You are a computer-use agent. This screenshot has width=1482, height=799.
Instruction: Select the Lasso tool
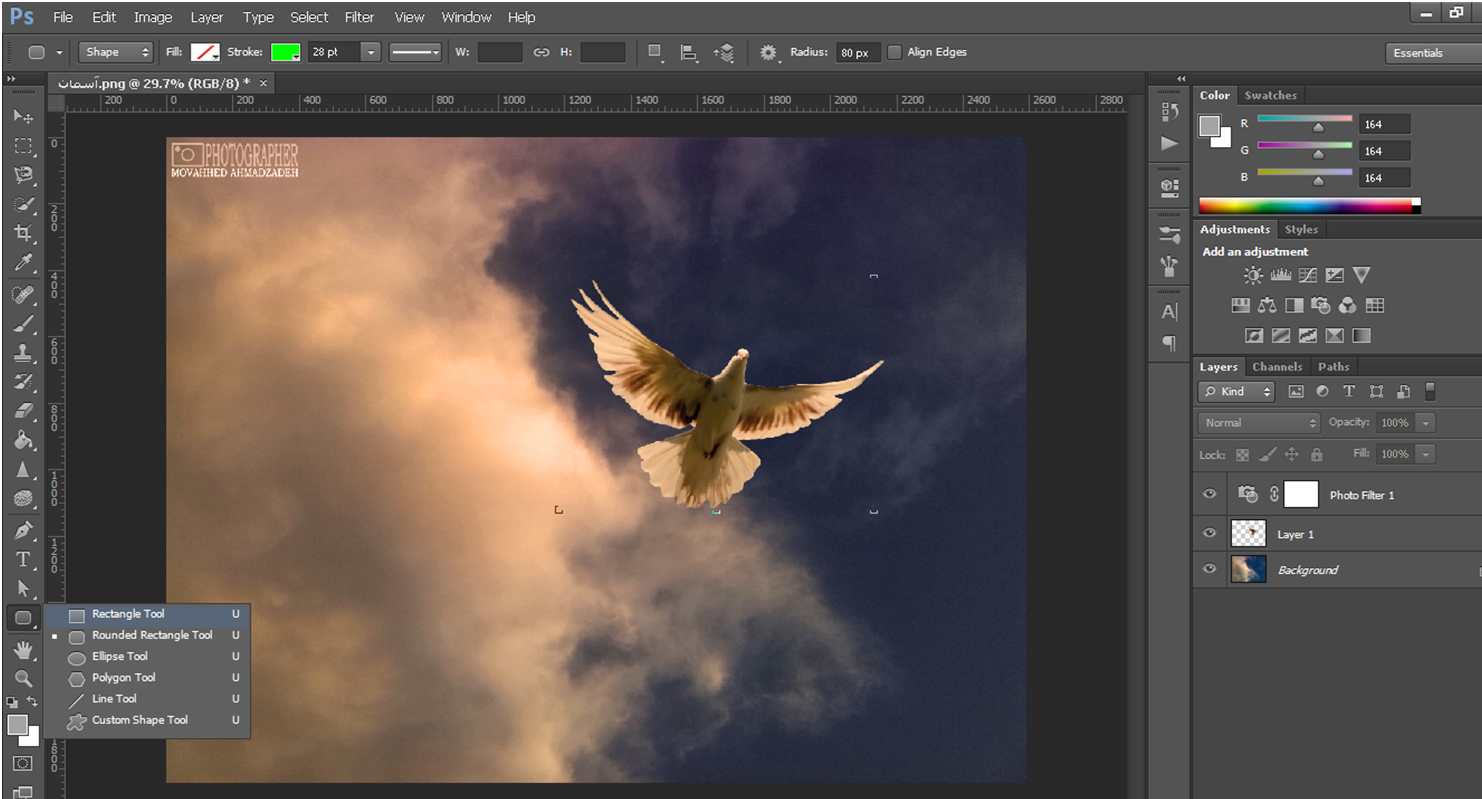pyautogui.click(x=23, y=175)
